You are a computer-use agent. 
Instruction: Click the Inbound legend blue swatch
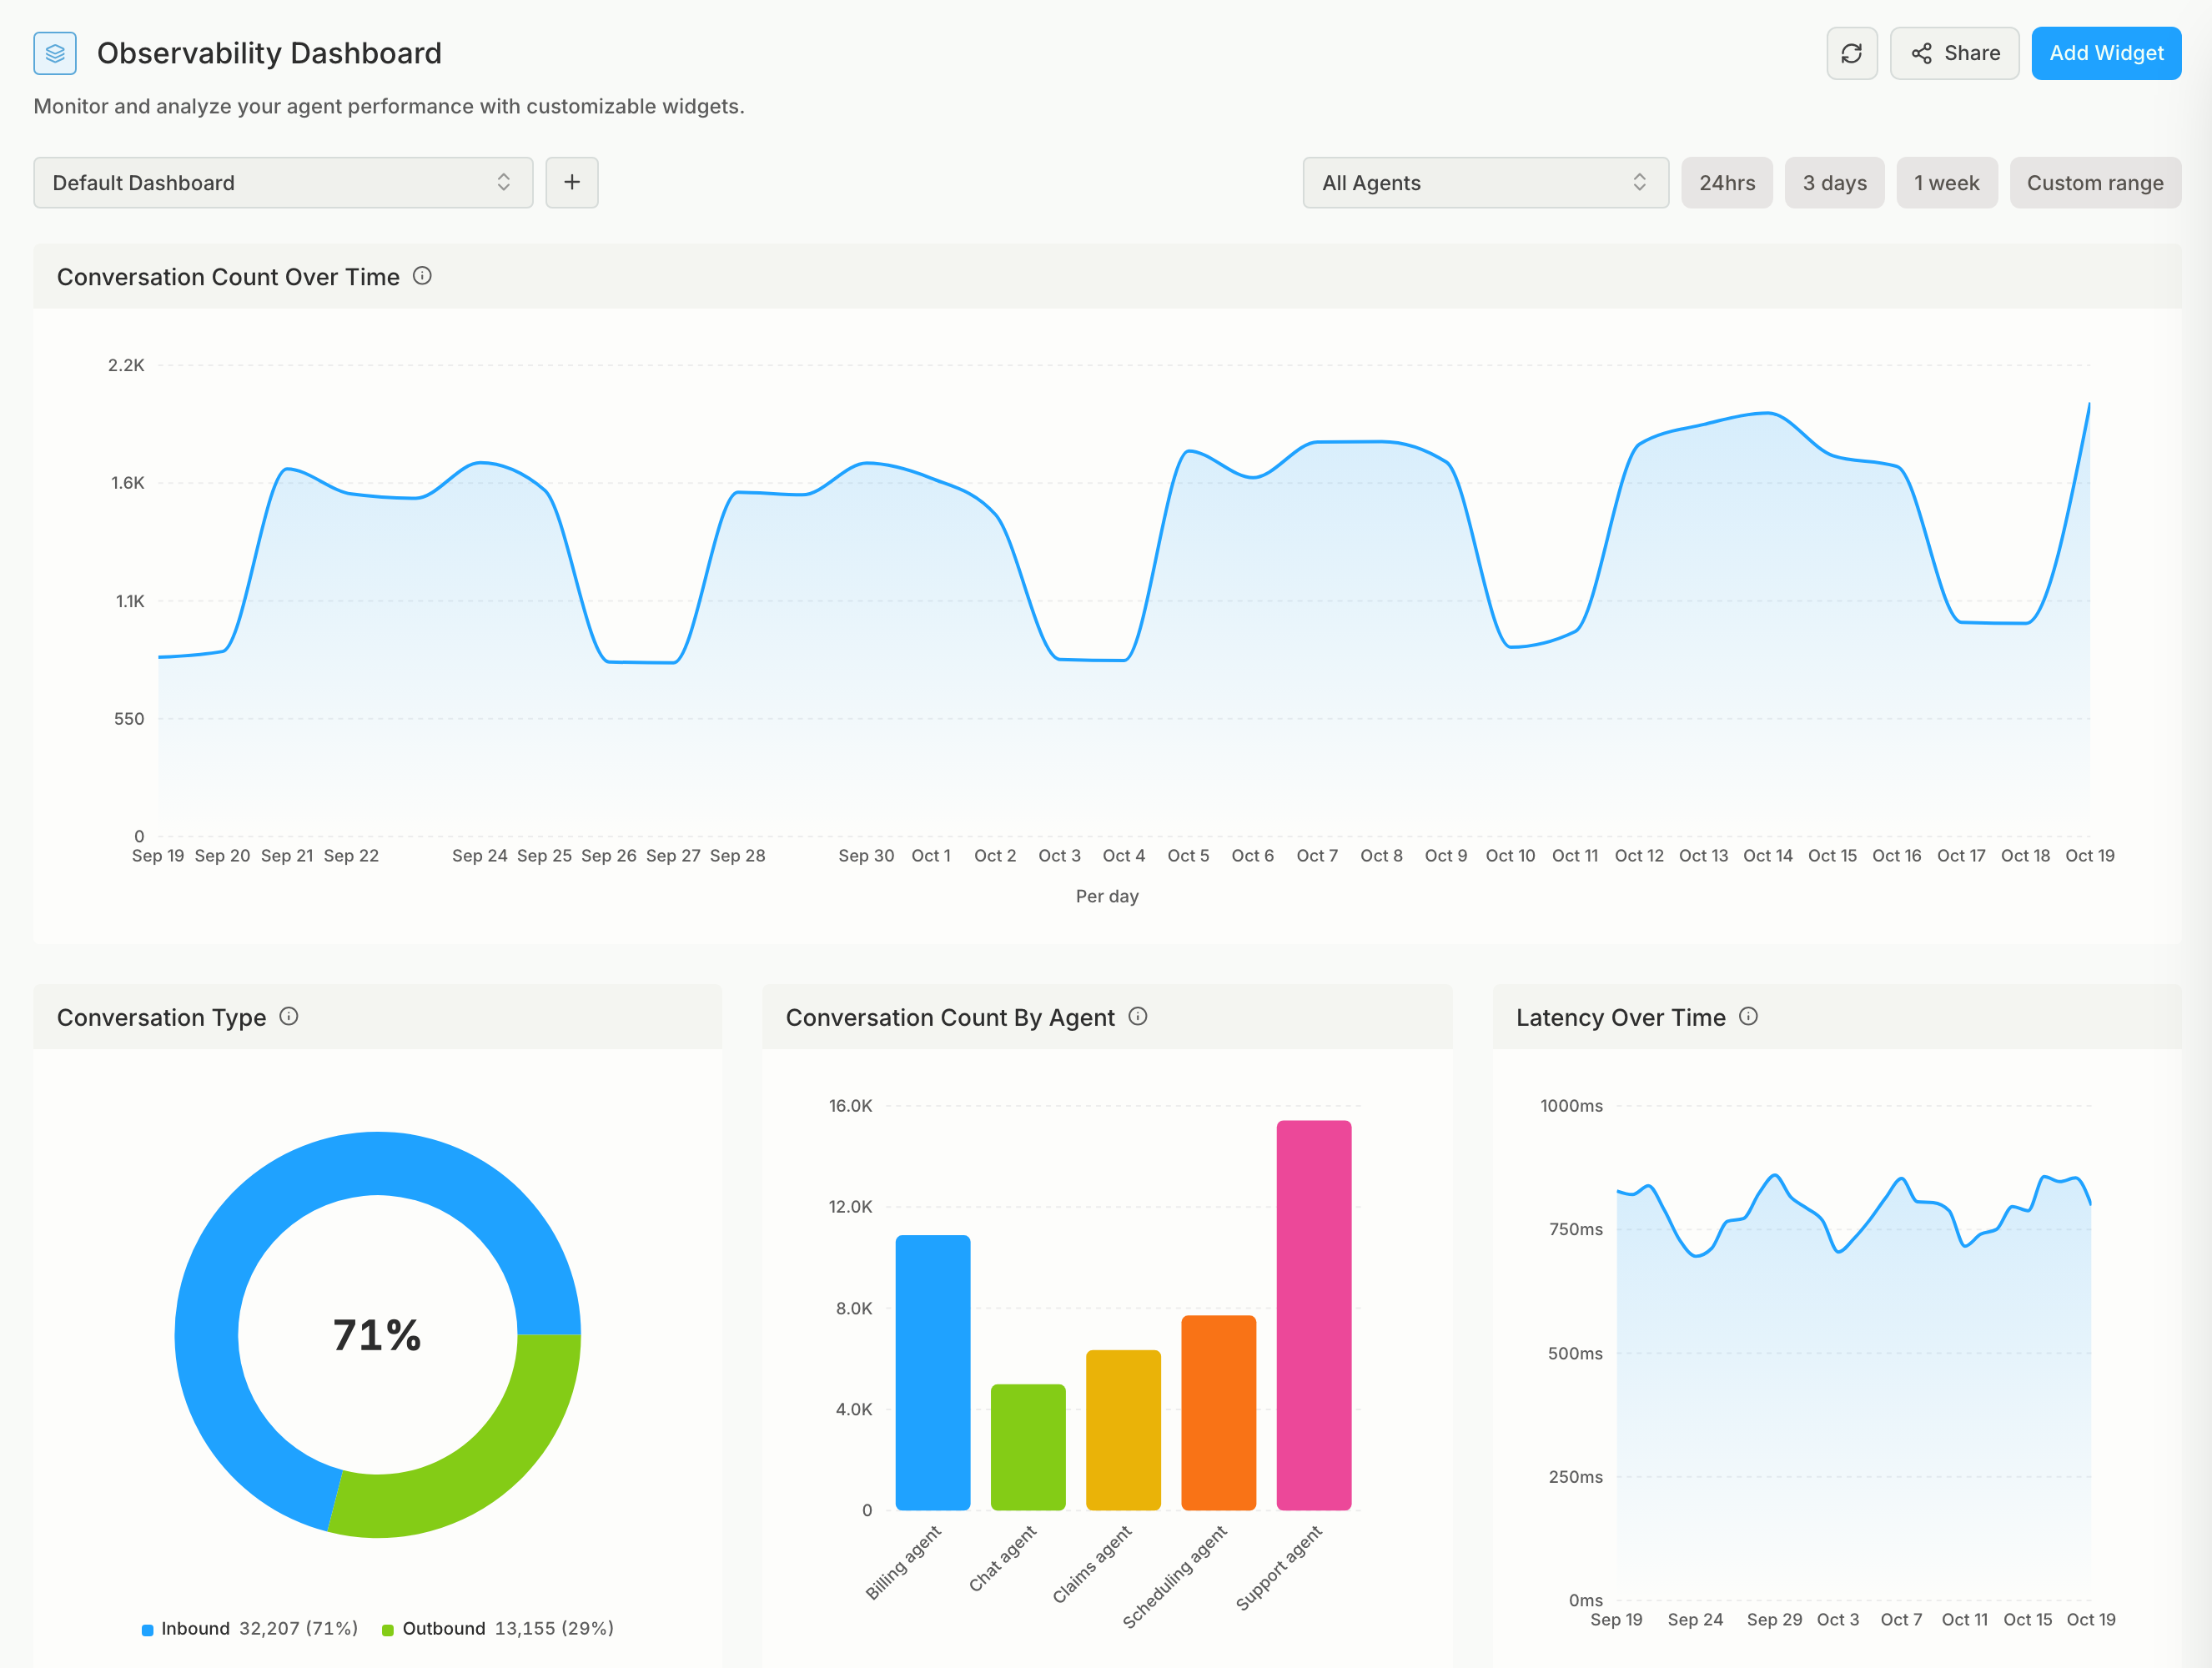click(x=148, y=1630)
